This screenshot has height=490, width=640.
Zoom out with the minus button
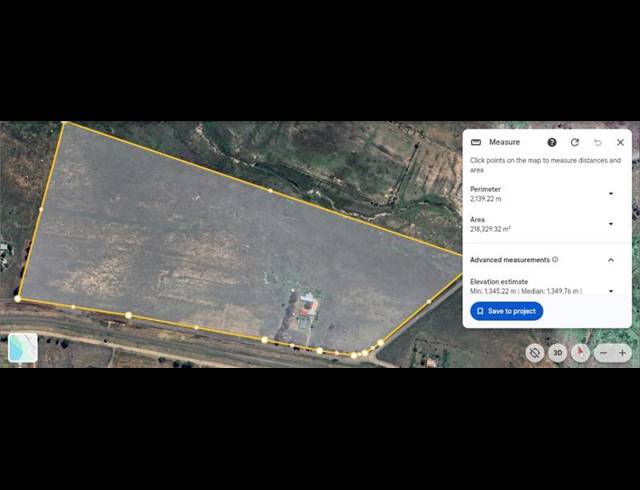[x=604, y=353]
